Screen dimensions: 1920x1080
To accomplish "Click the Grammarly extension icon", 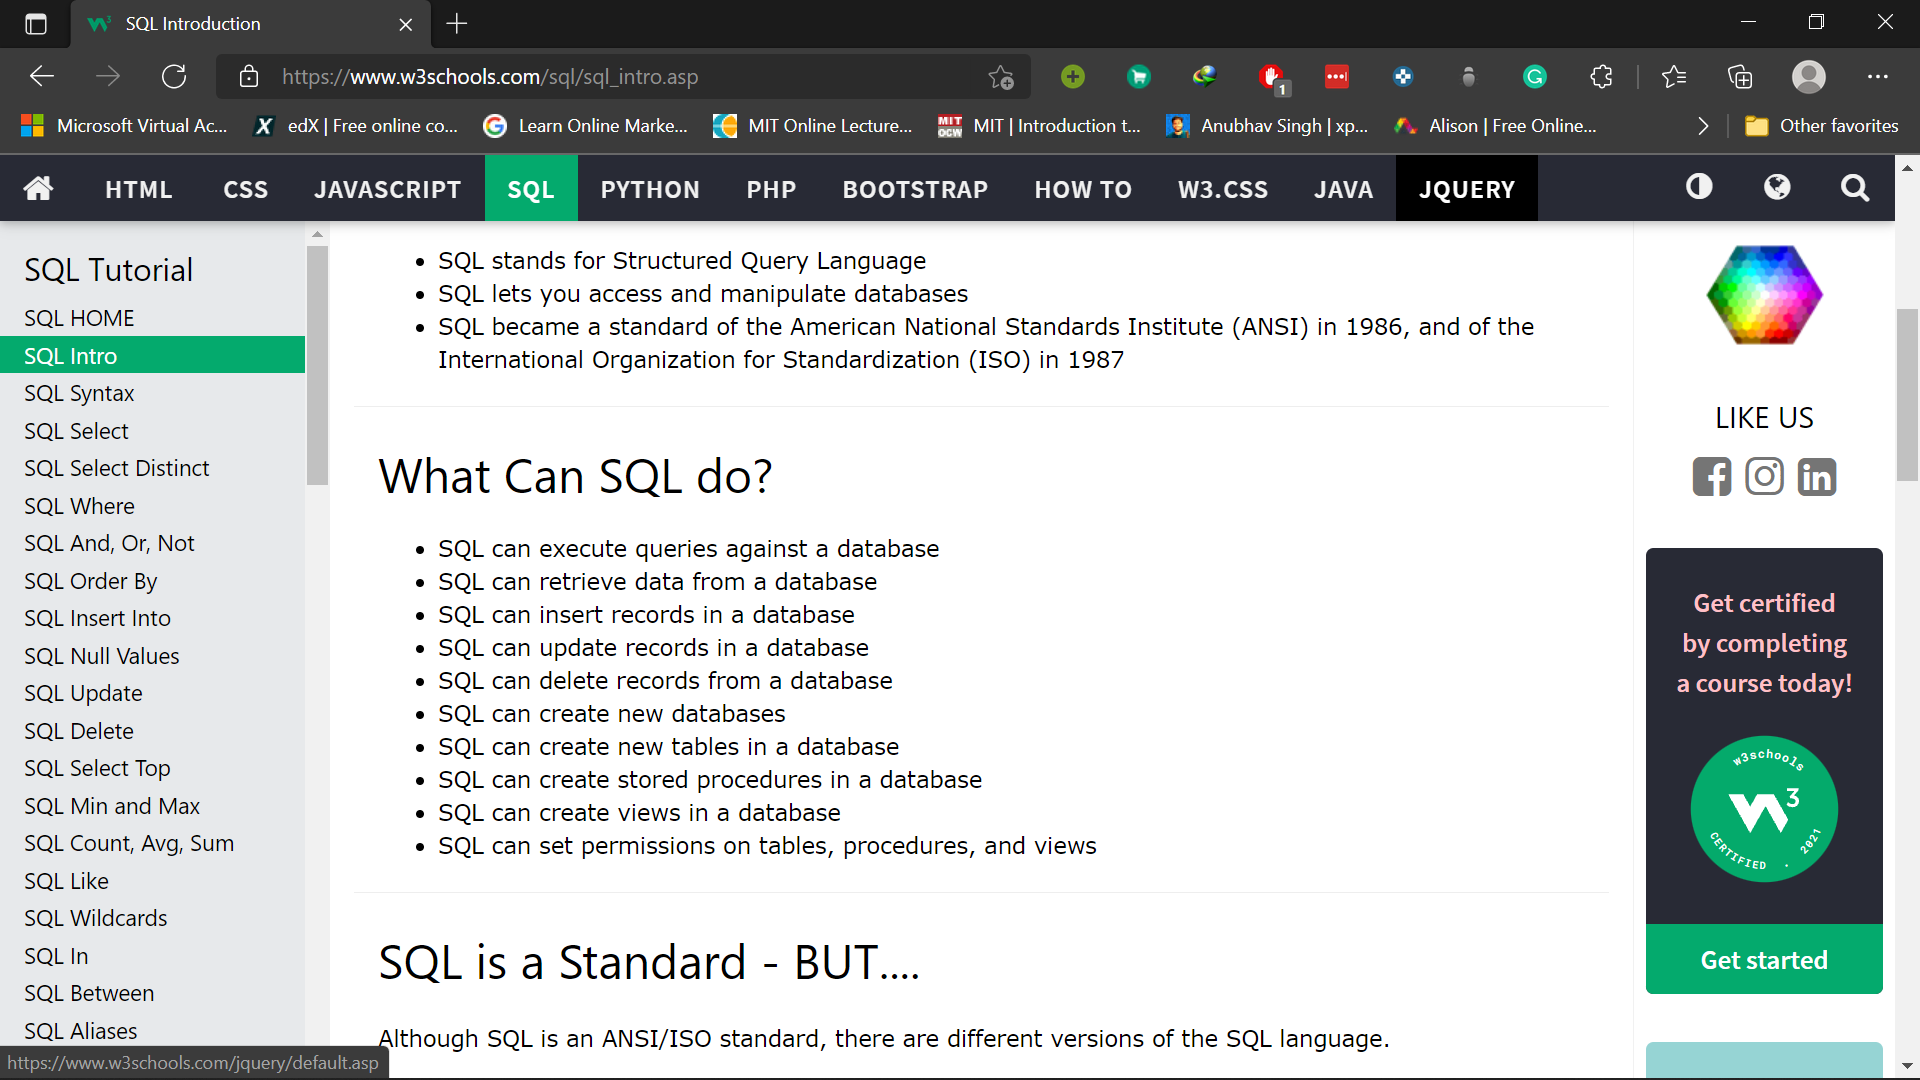I will pyautogui.click(x=1534, y=77).
